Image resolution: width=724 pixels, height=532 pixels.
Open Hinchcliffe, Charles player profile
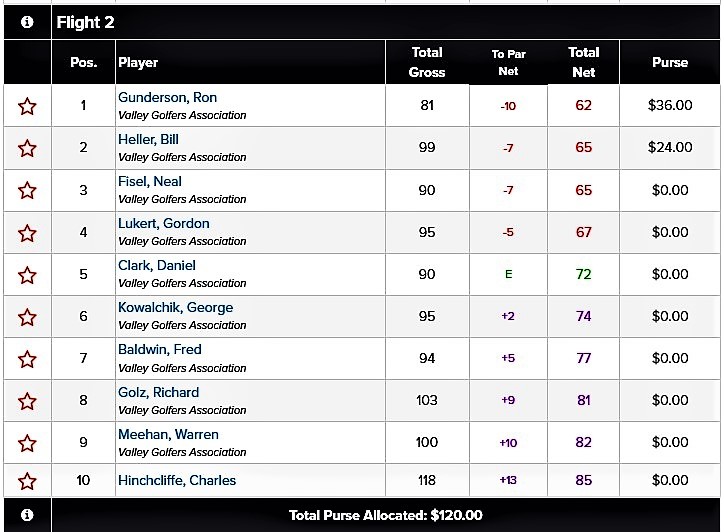[177, 480]
